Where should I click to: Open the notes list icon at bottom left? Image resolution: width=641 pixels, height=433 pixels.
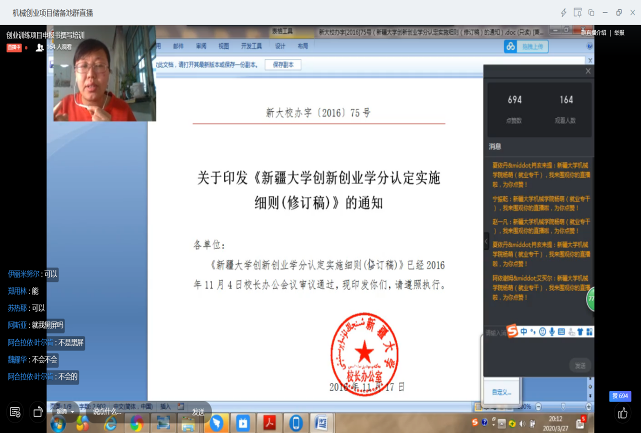[x=15, y=412]
